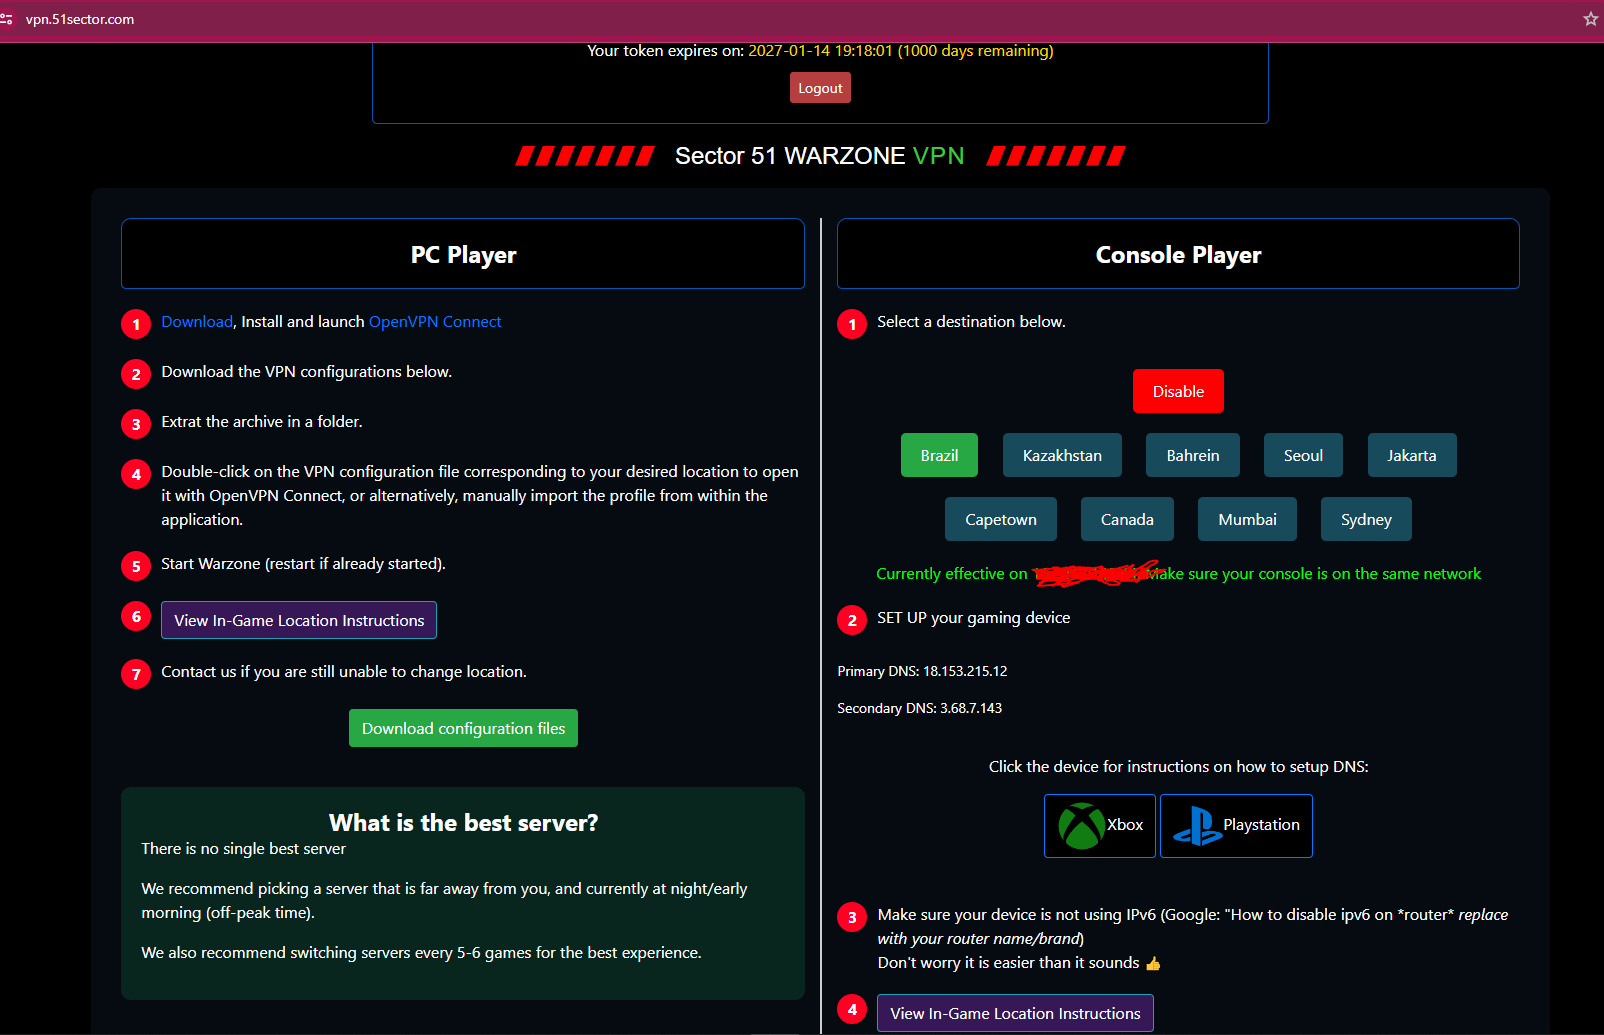1604x1035 pixels.
Task: Select the Kazakhstan destination
Action: [x=1062, y=455]
